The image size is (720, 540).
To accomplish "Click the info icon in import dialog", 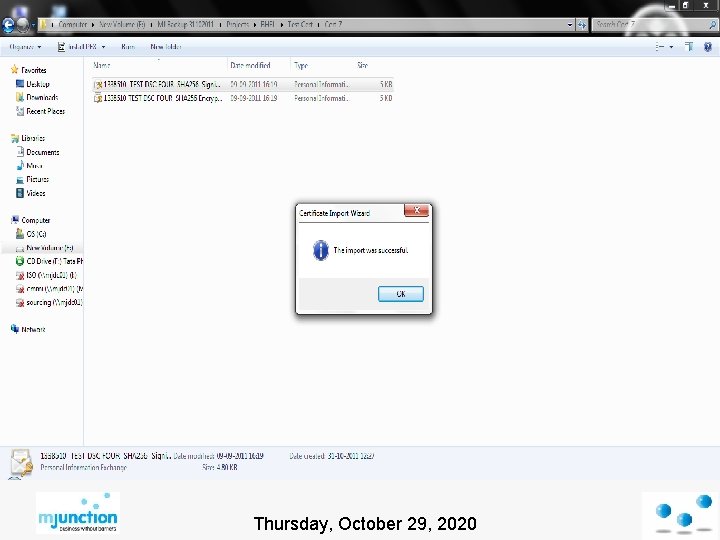I will [321, 250].
